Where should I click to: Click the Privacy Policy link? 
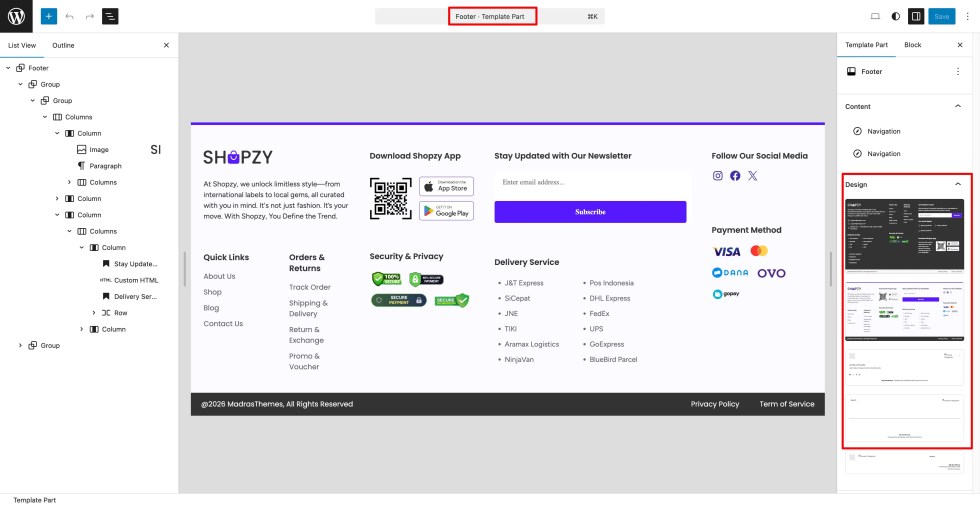click(x=715, y=404)
